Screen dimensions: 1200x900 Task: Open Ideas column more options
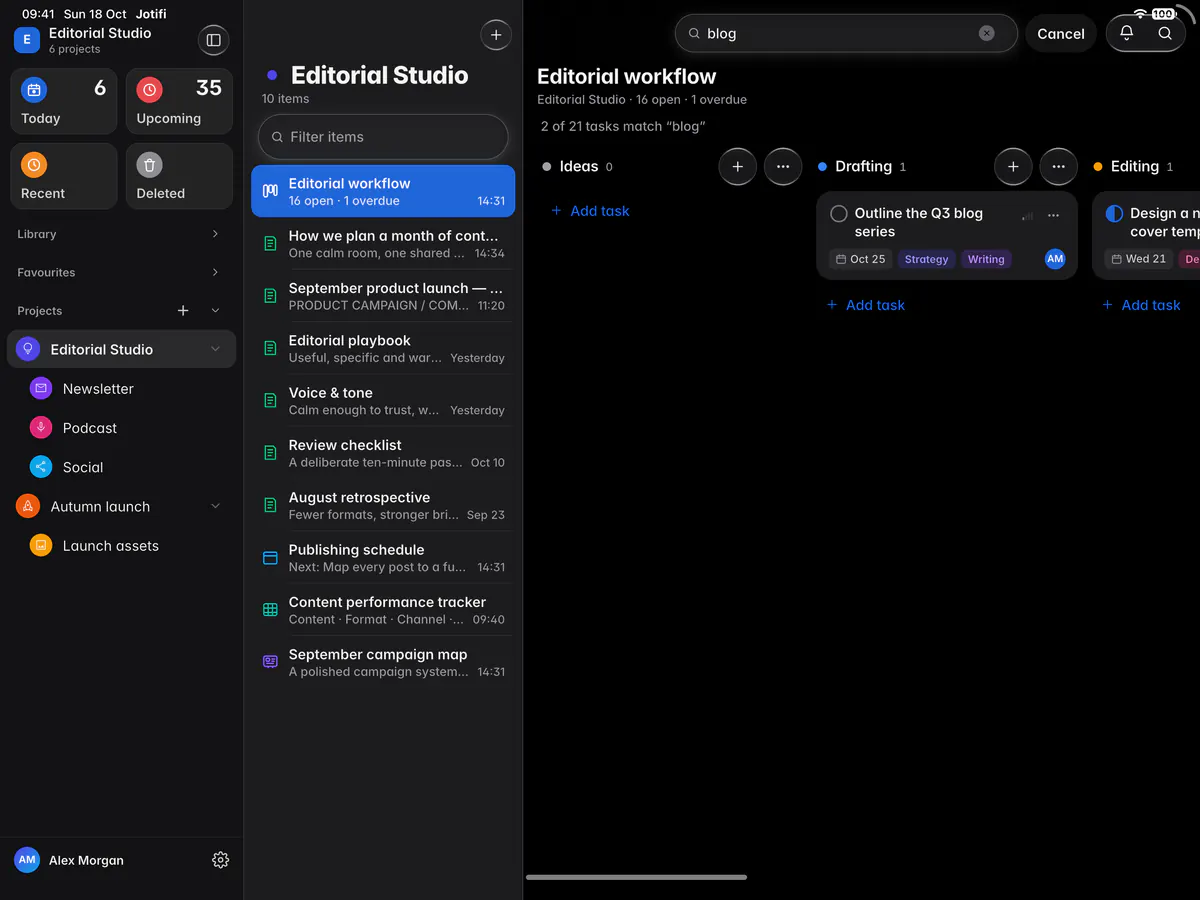point(783,167)
